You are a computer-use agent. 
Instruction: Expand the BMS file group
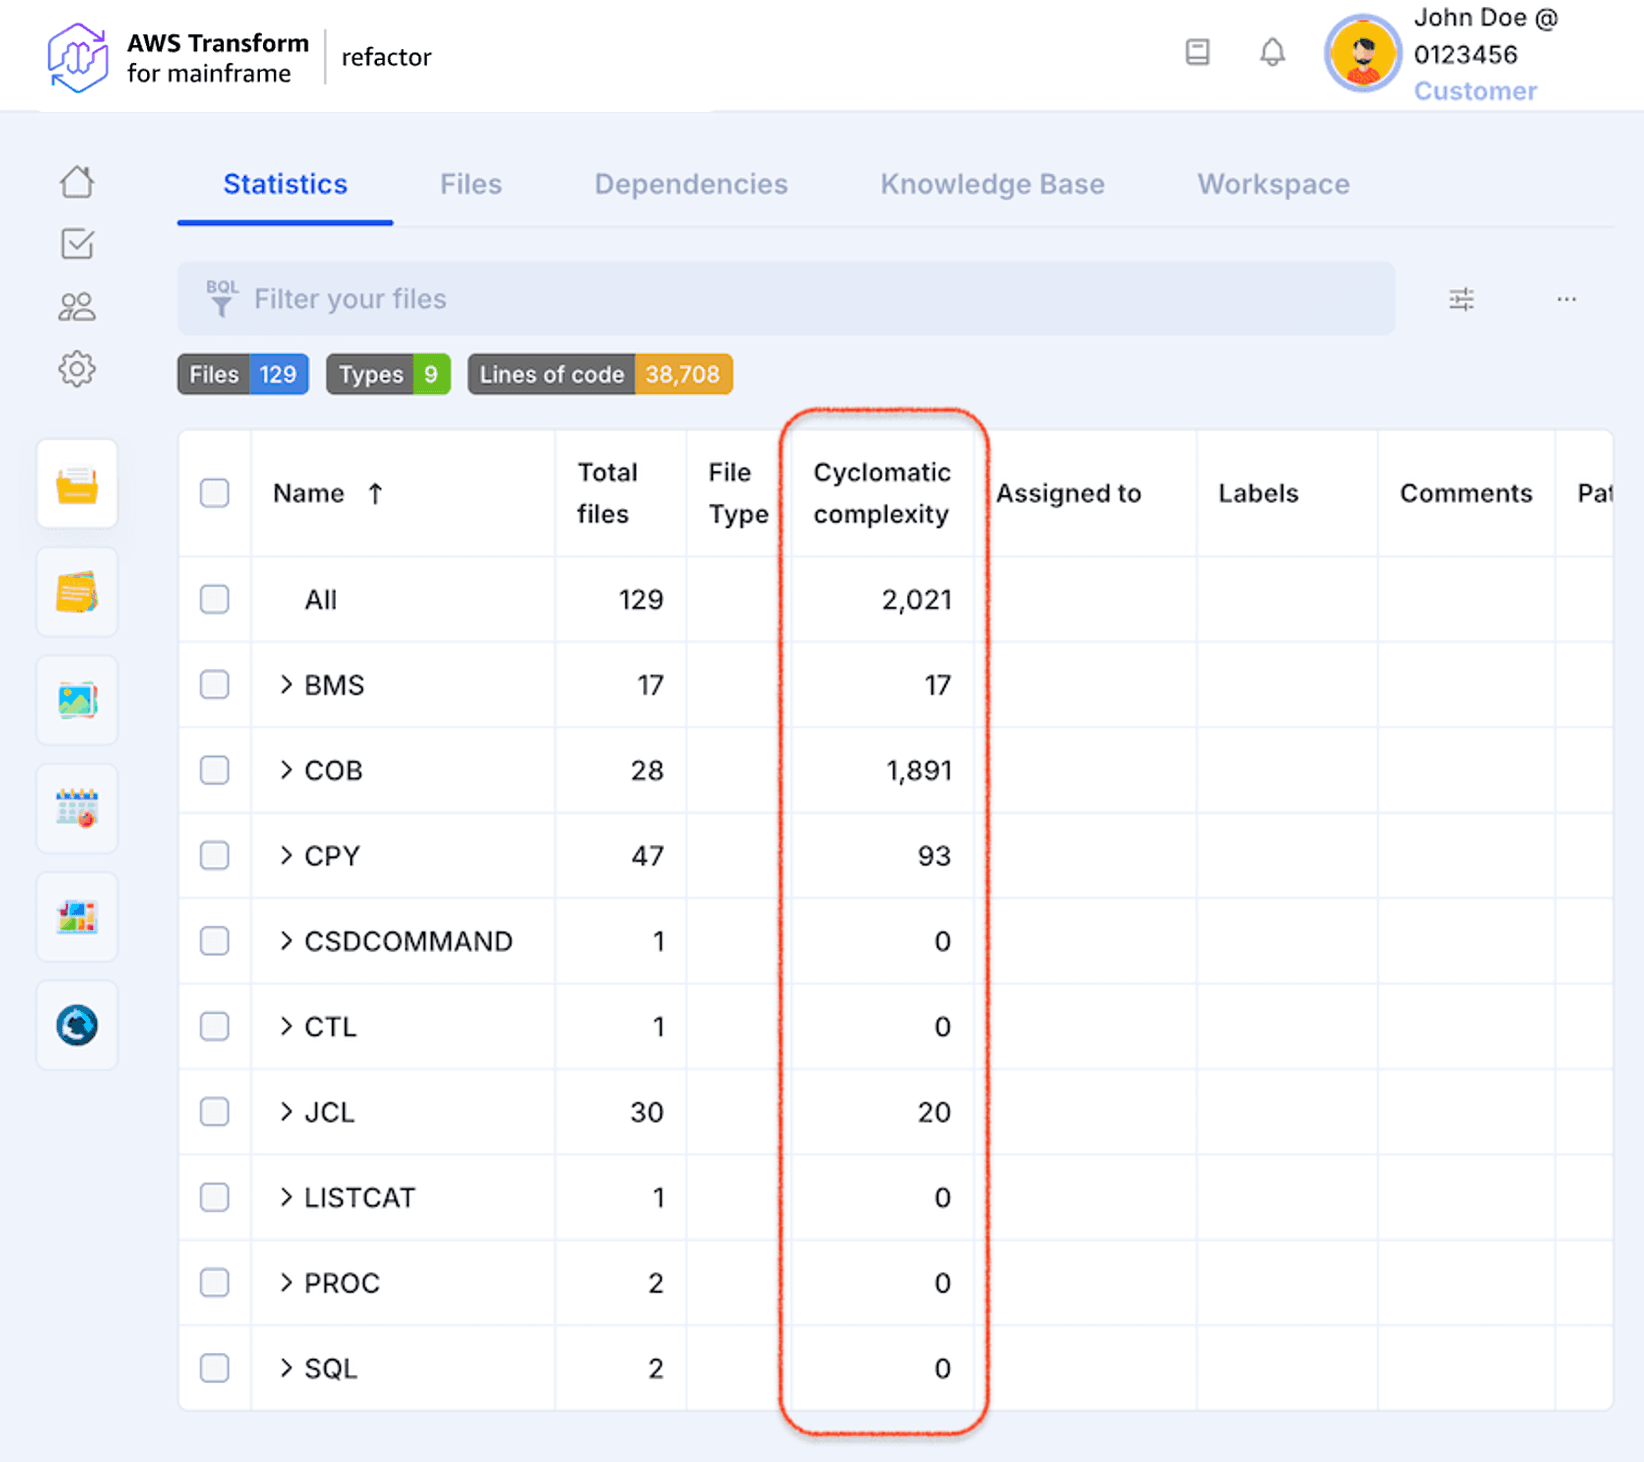287,685
